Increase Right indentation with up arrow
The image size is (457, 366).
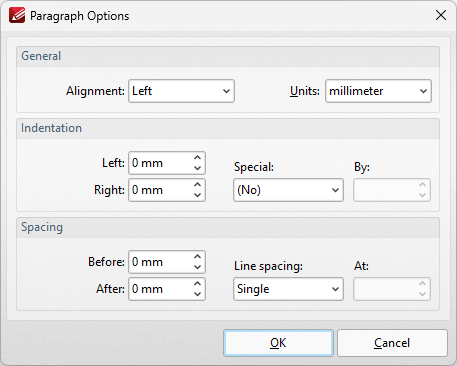[x=197, y=184]
